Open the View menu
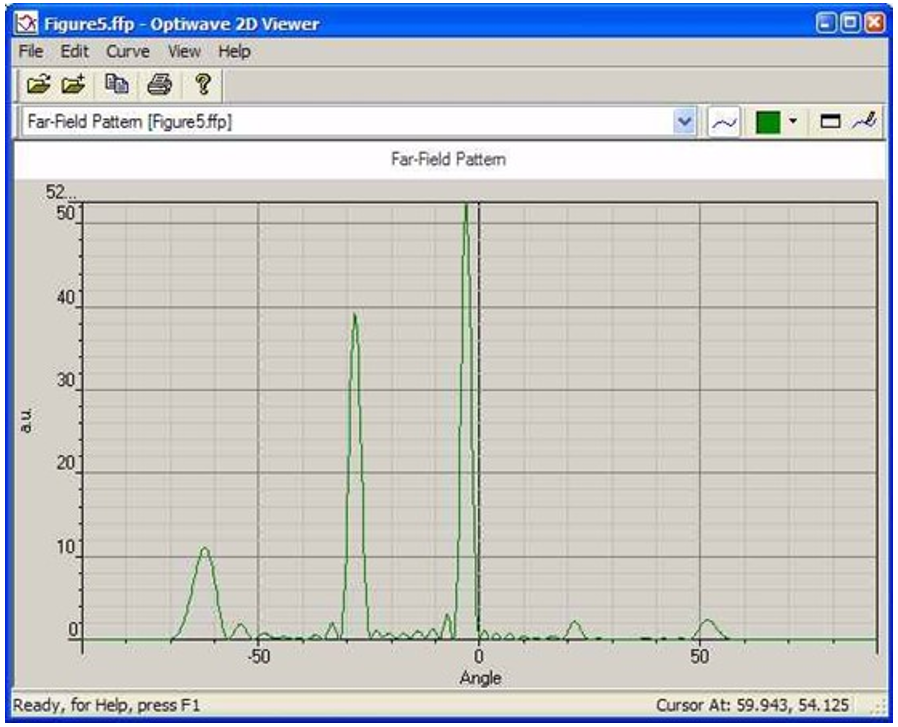898x727 pixels. 184,51
